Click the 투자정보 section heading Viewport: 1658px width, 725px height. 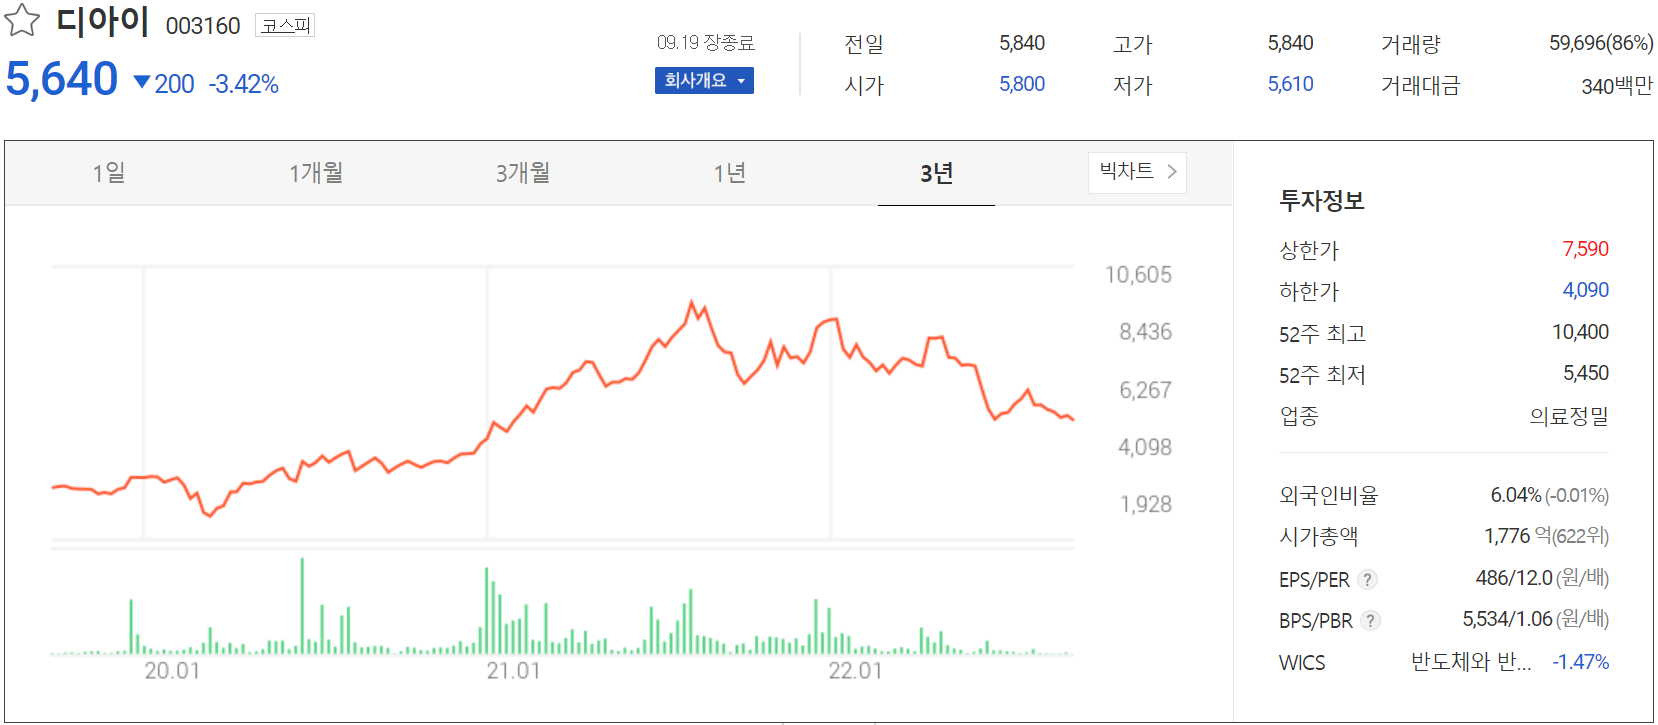[x=1322, y=201]
